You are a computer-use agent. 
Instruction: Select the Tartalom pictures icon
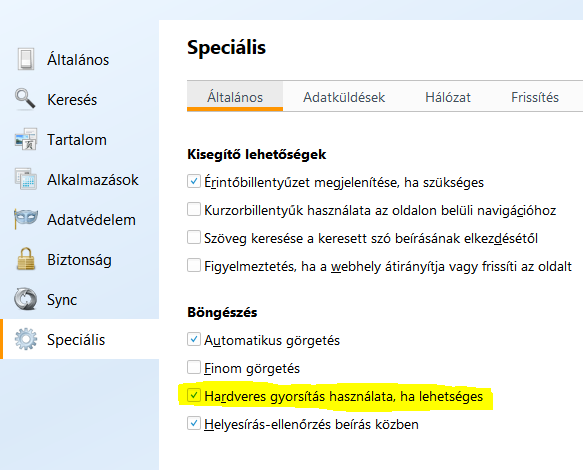pyautogui.click(x=26, y=139)
